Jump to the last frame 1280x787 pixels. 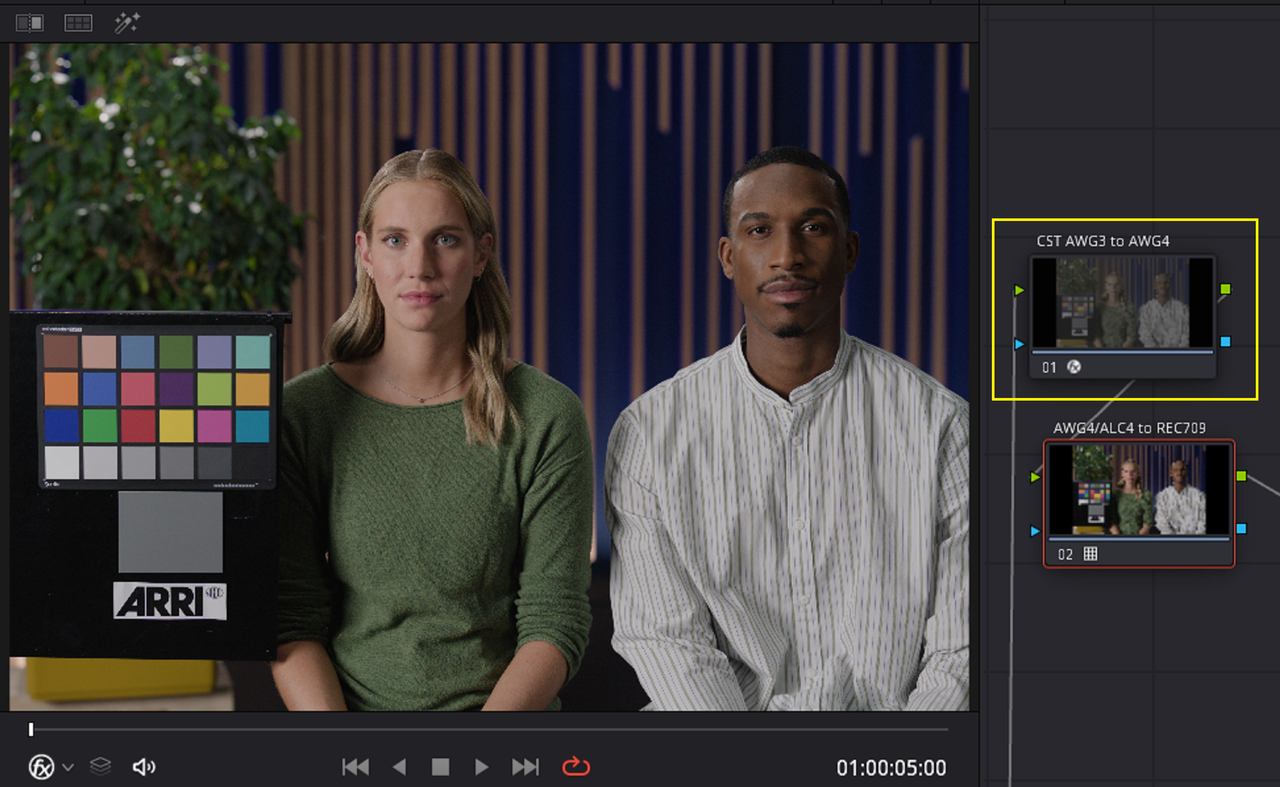pyautogui.click(x=526, y=767)
